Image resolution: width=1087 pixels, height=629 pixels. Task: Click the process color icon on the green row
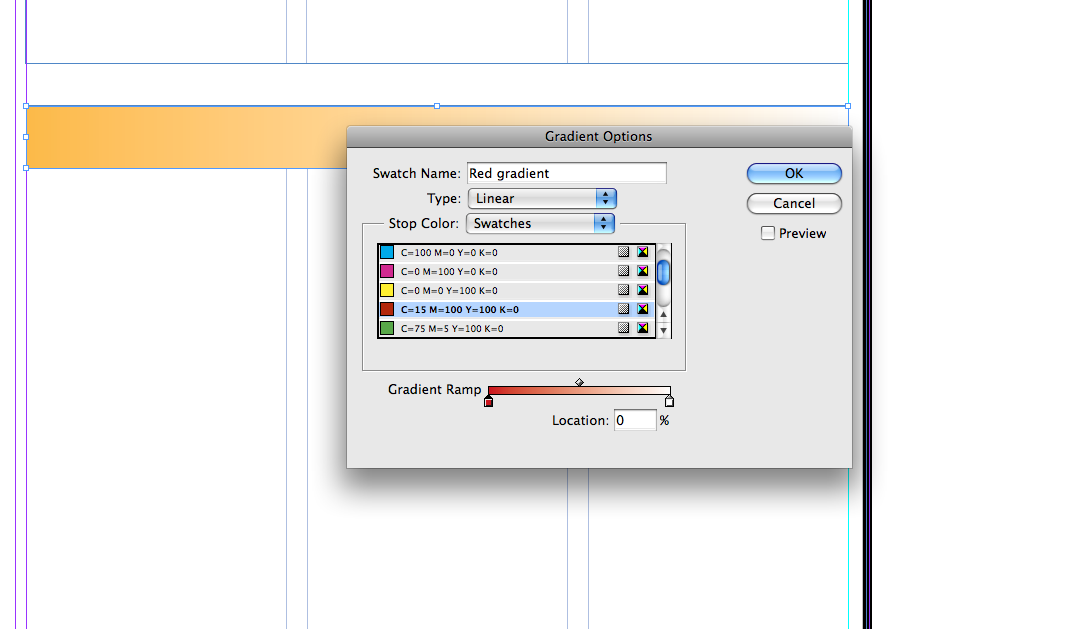623,328
